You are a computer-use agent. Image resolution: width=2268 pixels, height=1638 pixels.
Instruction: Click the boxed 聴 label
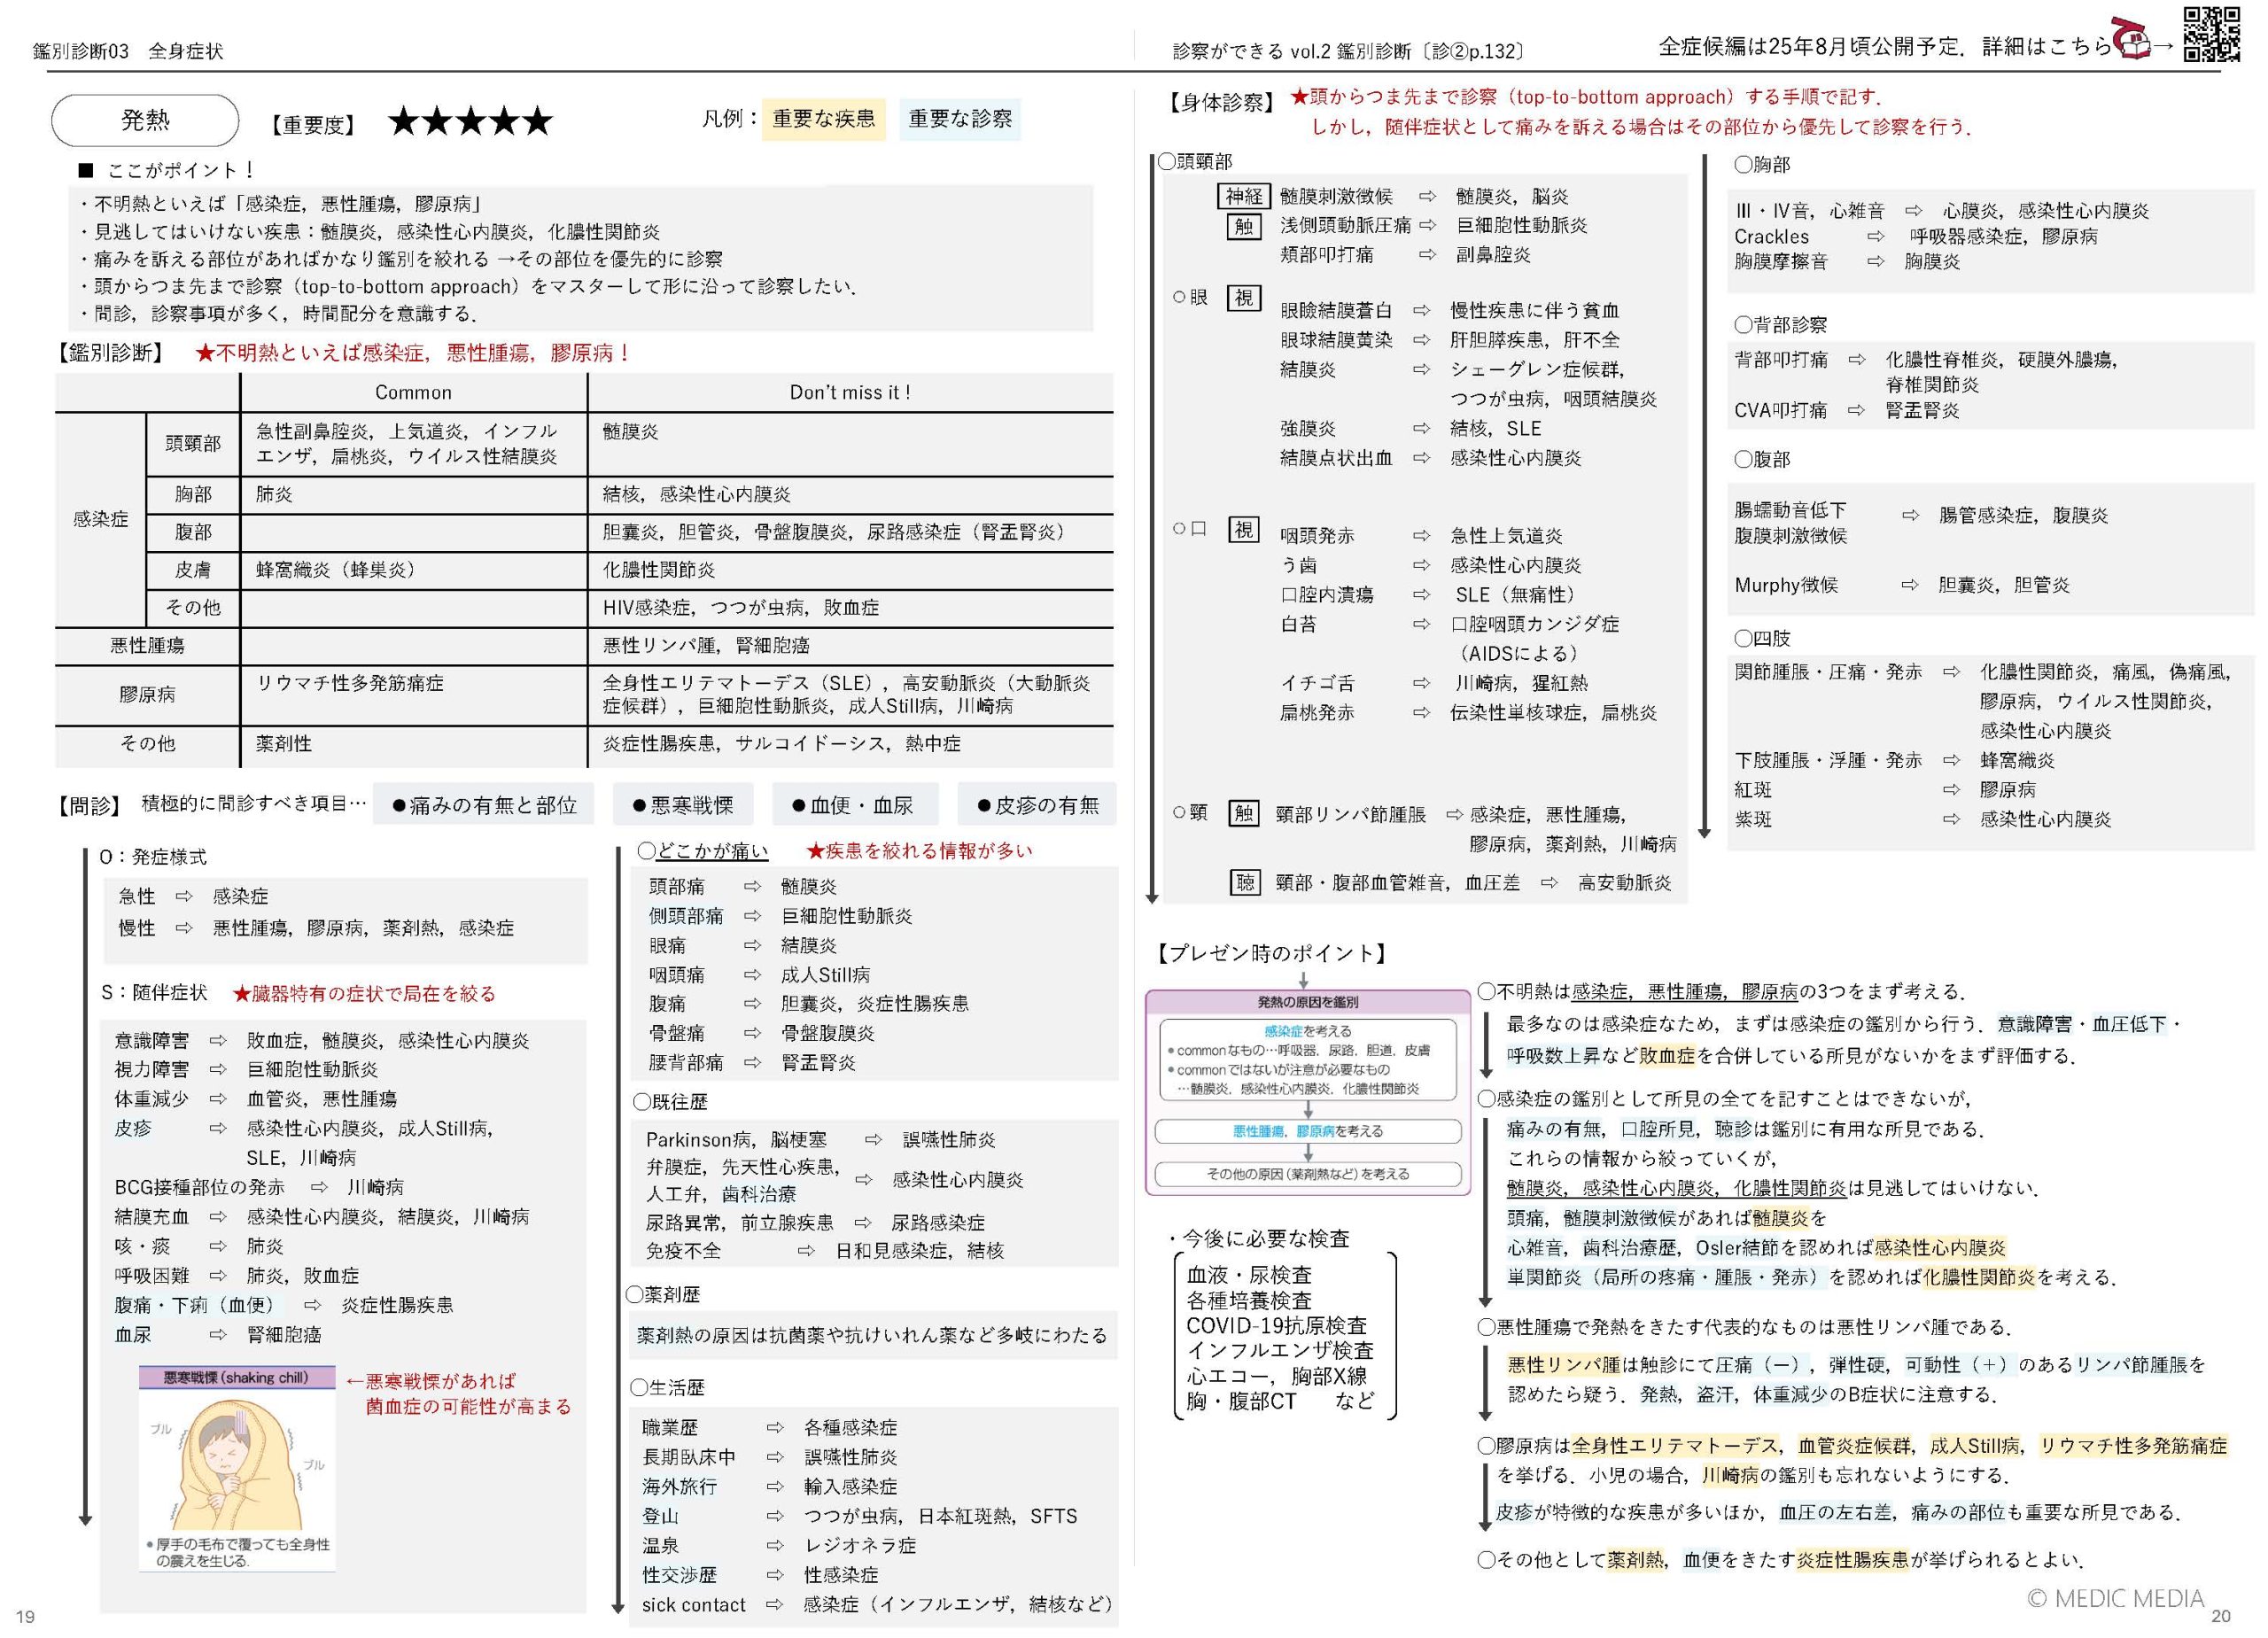click(x=1244, y=882)
